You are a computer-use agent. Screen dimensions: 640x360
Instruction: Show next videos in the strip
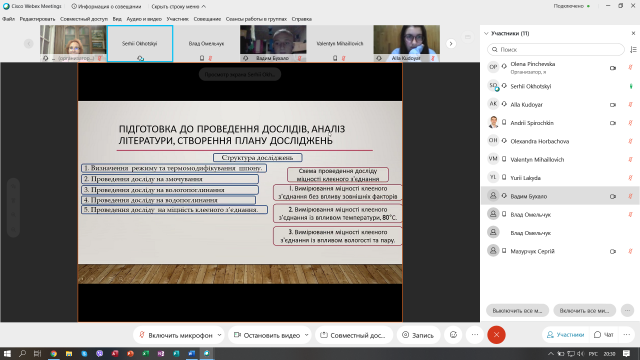[x=451, y=43]
